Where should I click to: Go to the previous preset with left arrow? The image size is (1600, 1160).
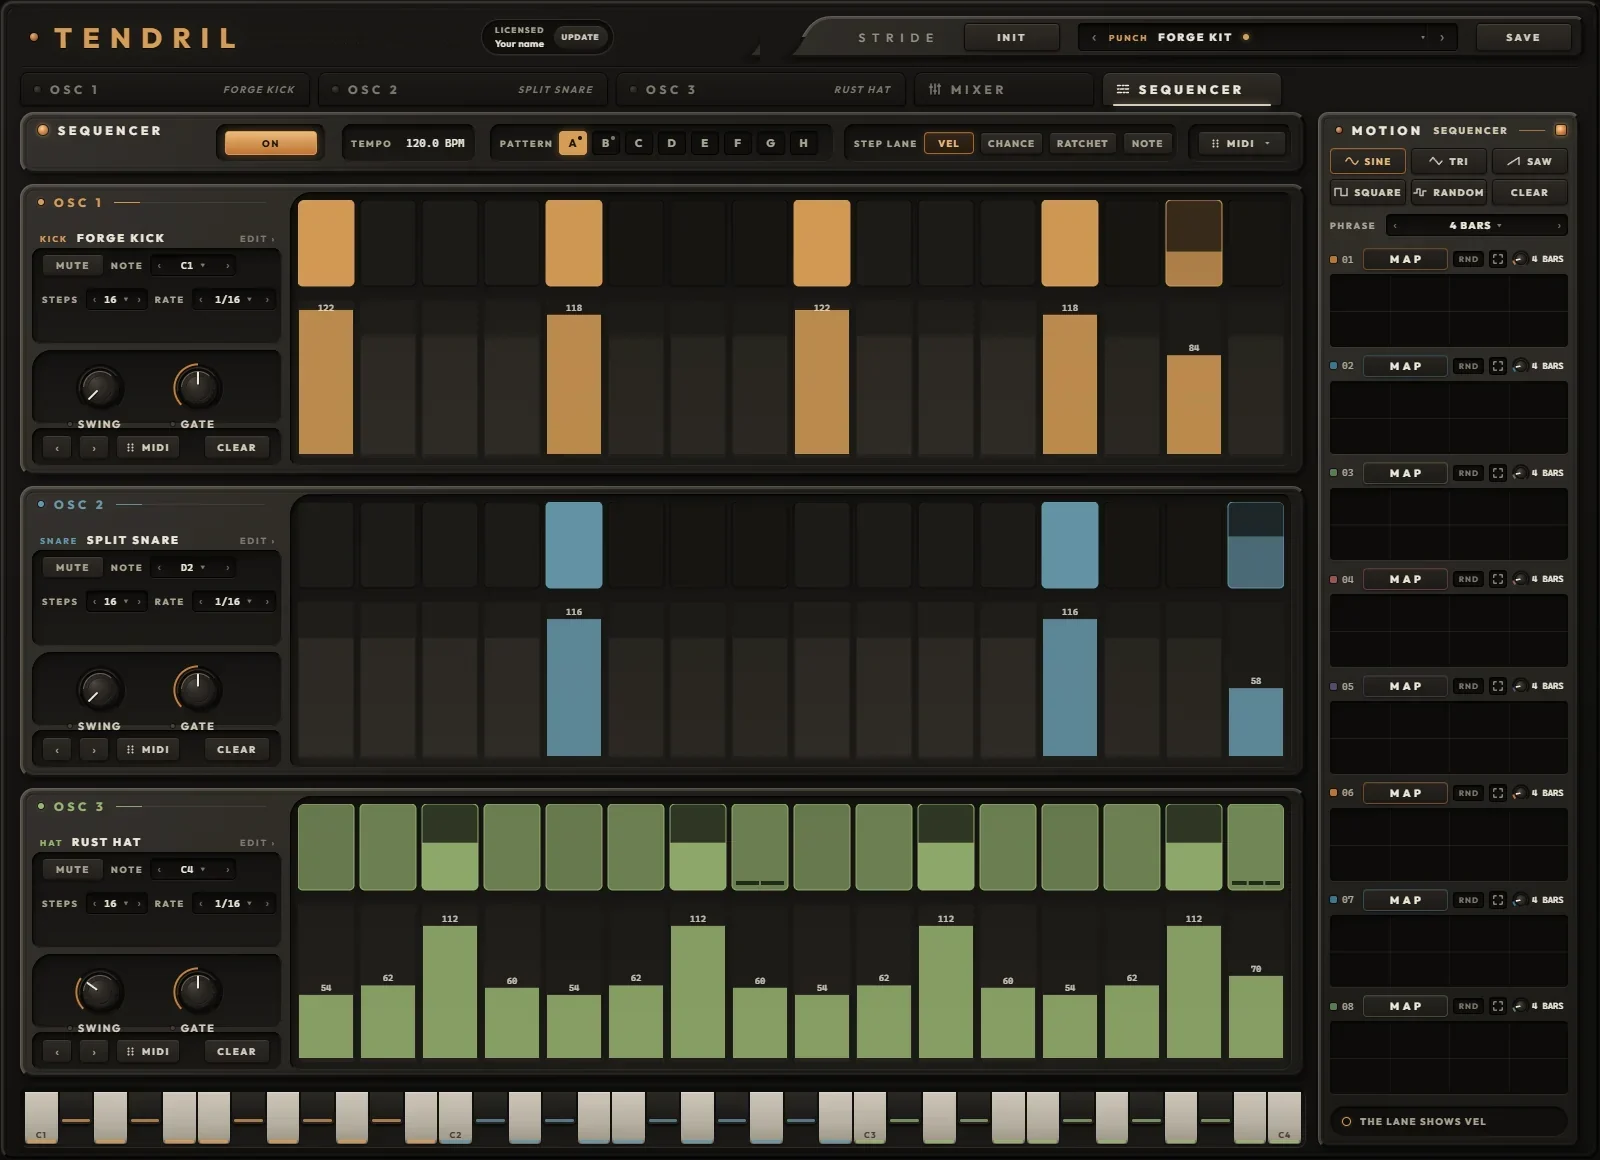pyautogui.click(x=1094, y=38)
